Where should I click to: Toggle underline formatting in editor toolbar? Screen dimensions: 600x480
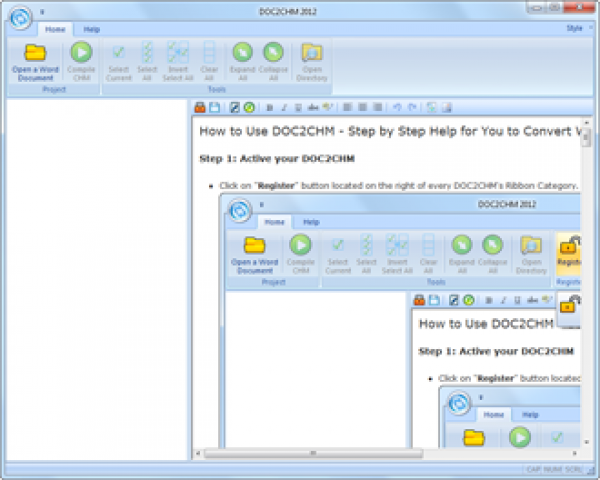tap(298, 108)
